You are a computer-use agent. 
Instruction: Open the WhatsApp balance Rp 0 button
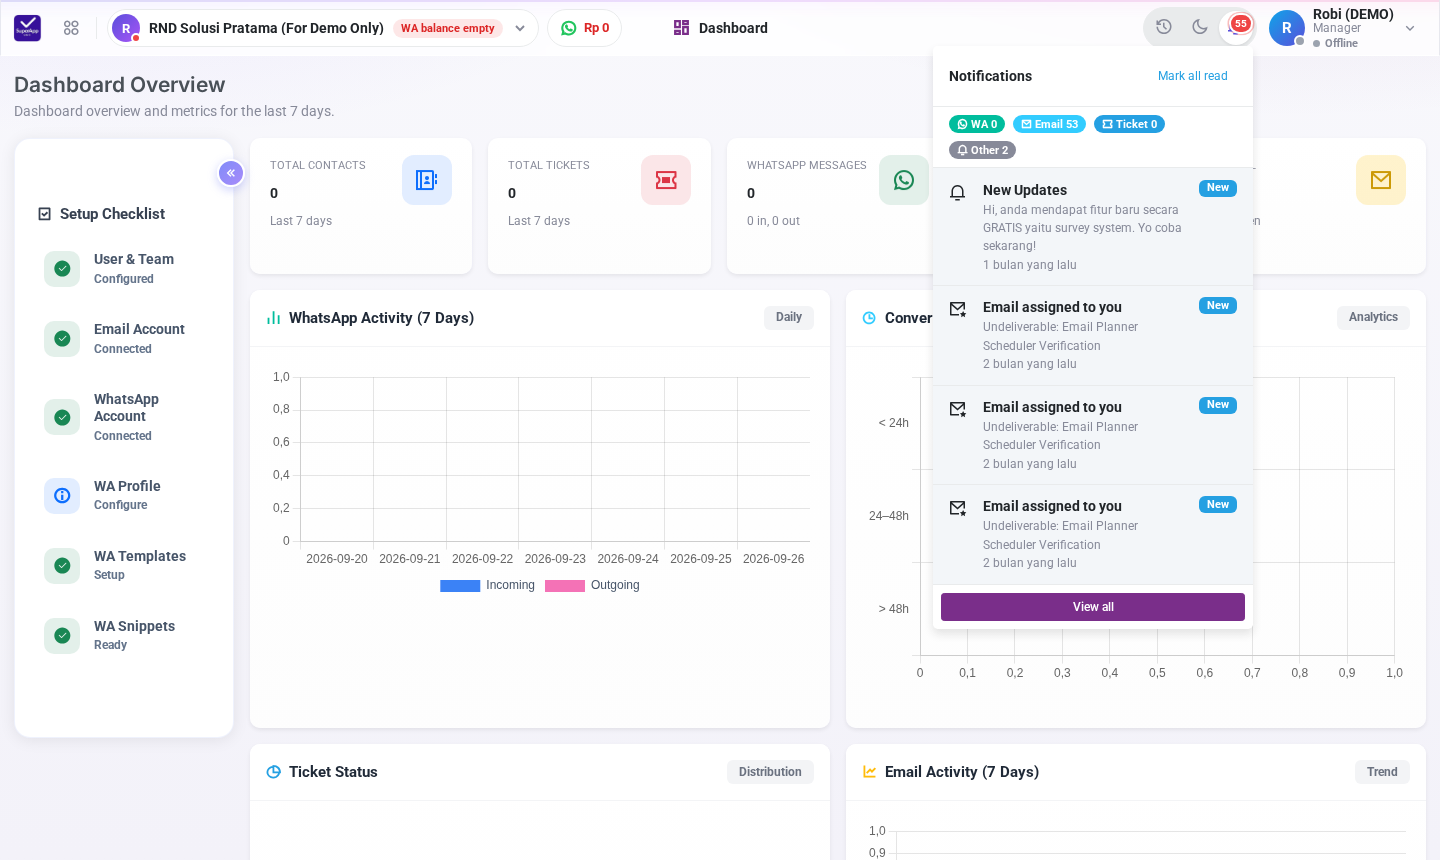(x=585, y=28)
